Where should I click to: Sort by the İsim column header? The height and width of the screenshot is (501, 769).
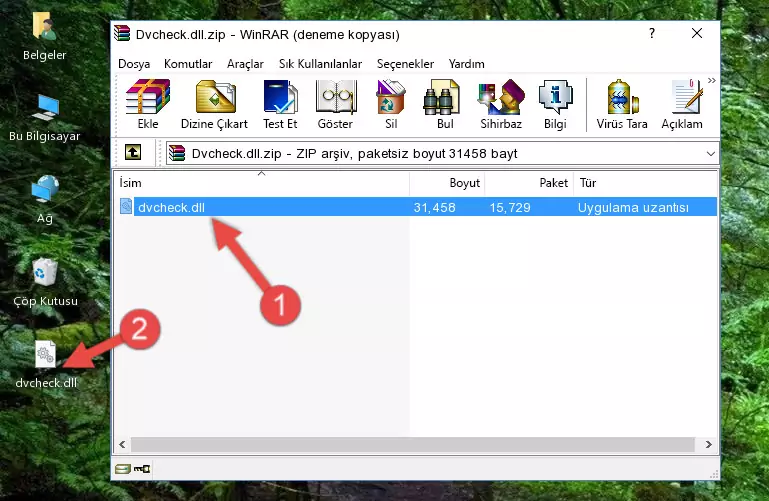coord(262,183)
